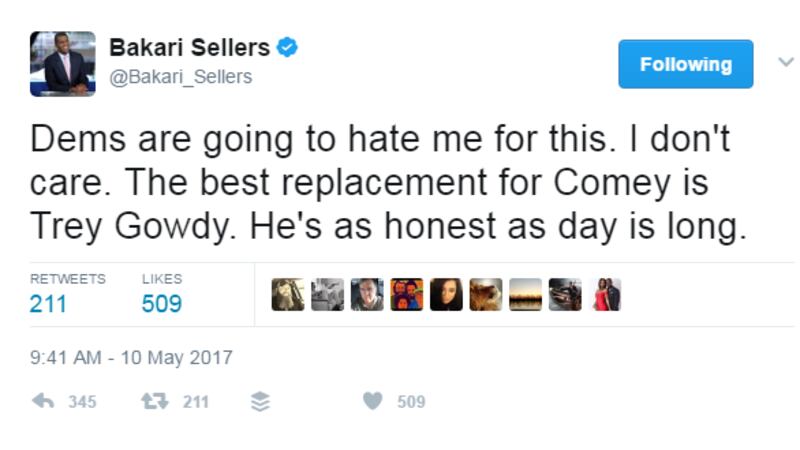Click the last liker avatar in red
800x450 pixels.
click(606, 294)
